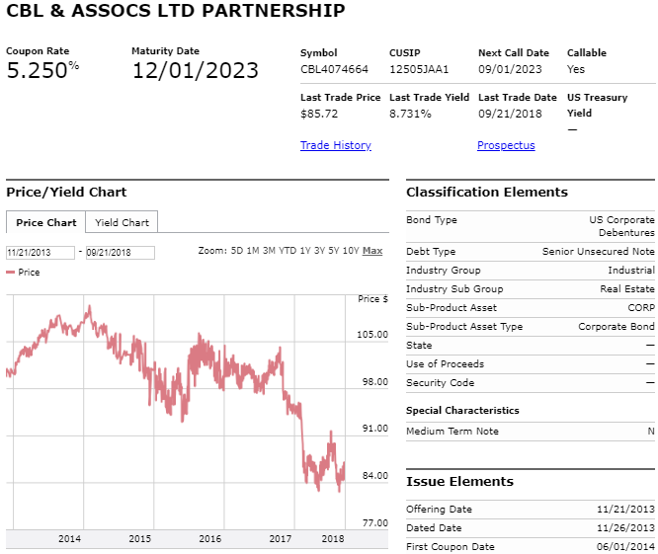
Task: Open the Trade History link
Action: 336,145
